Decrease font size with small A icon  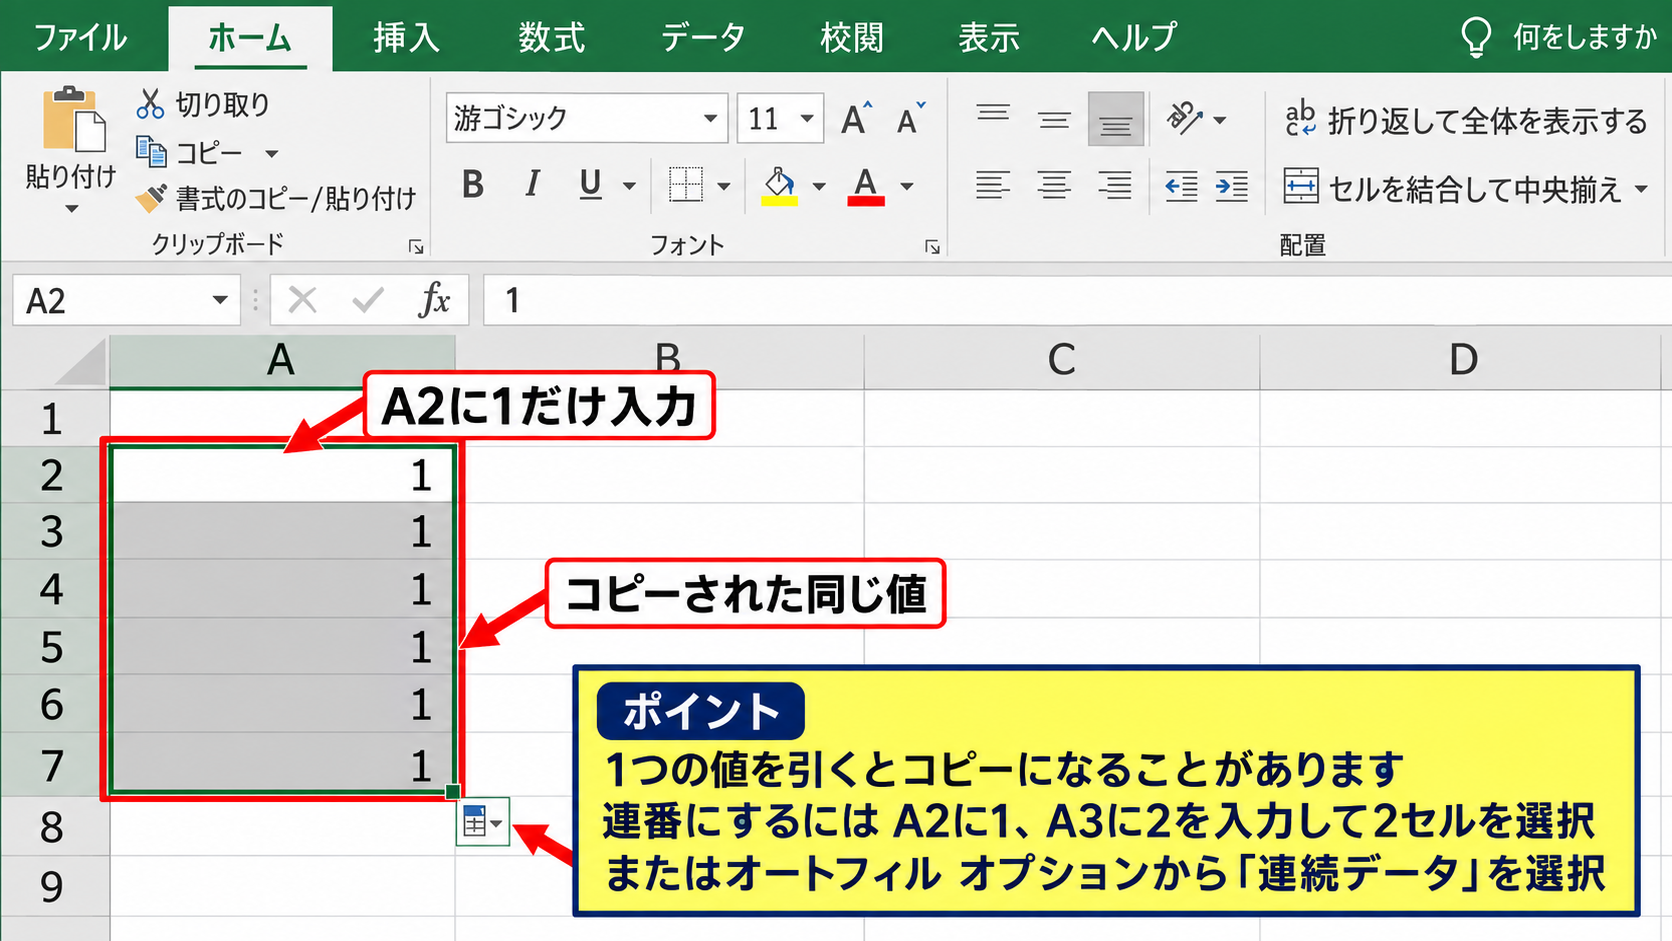tap(910, 119)
